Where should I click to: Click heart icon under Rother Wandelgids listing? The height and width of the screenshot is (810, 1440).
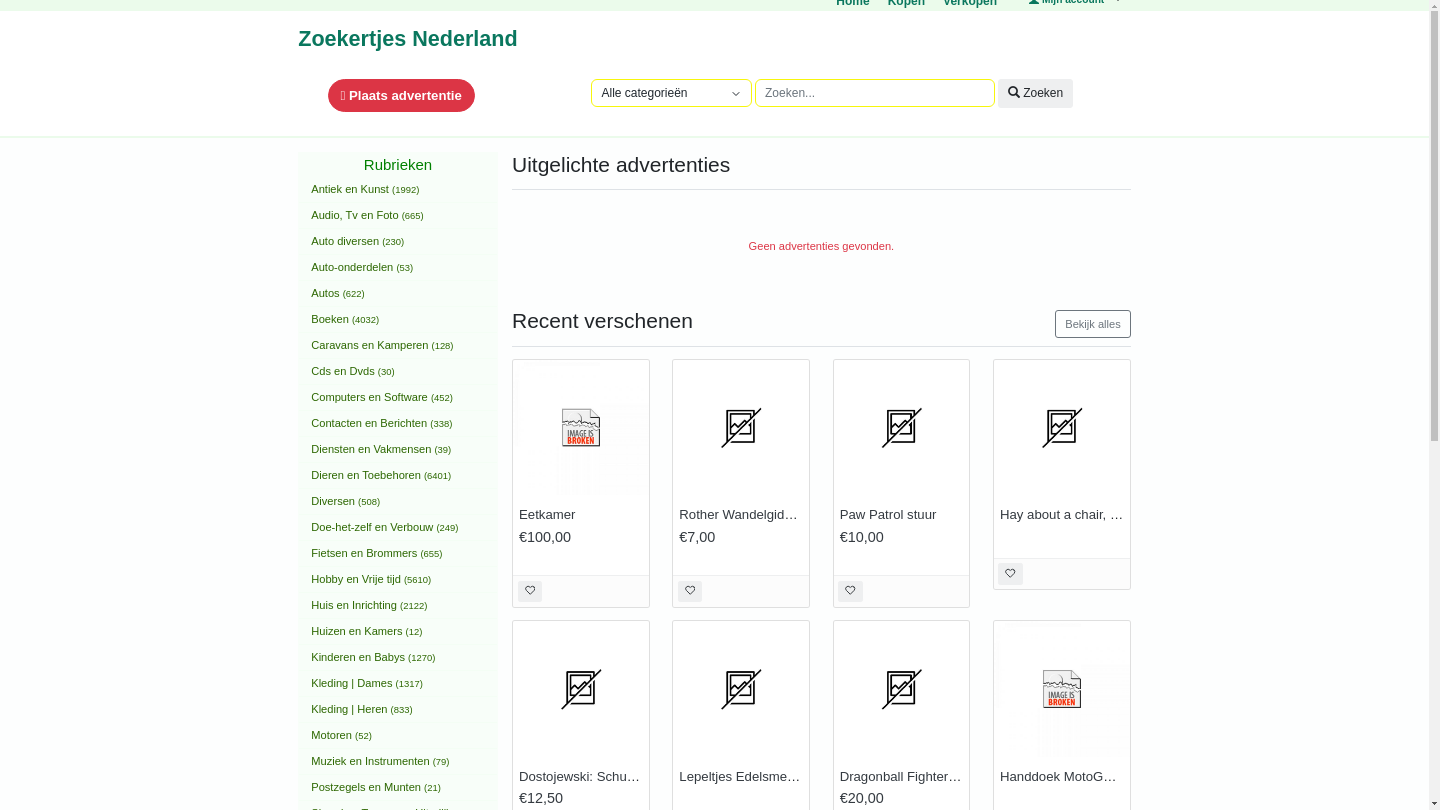pos(690,591)
